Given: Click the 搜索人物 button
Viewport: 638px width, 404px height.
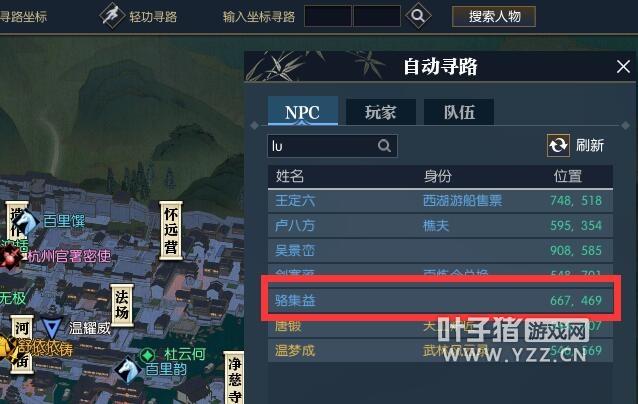Looking at the screenshot, I should coord(494,17).
